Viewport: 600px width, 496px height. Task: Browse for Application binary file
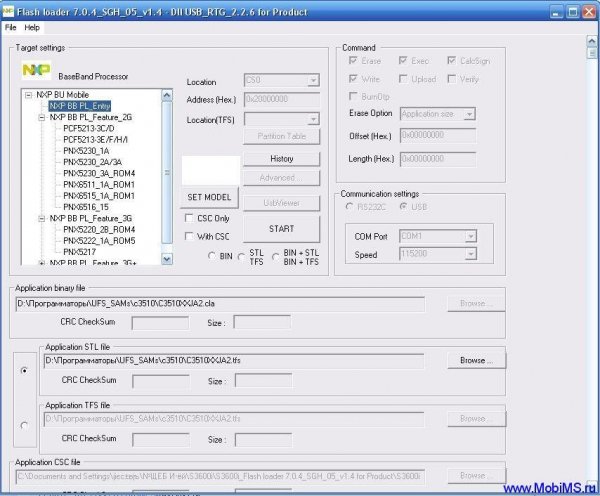[476, 304]
